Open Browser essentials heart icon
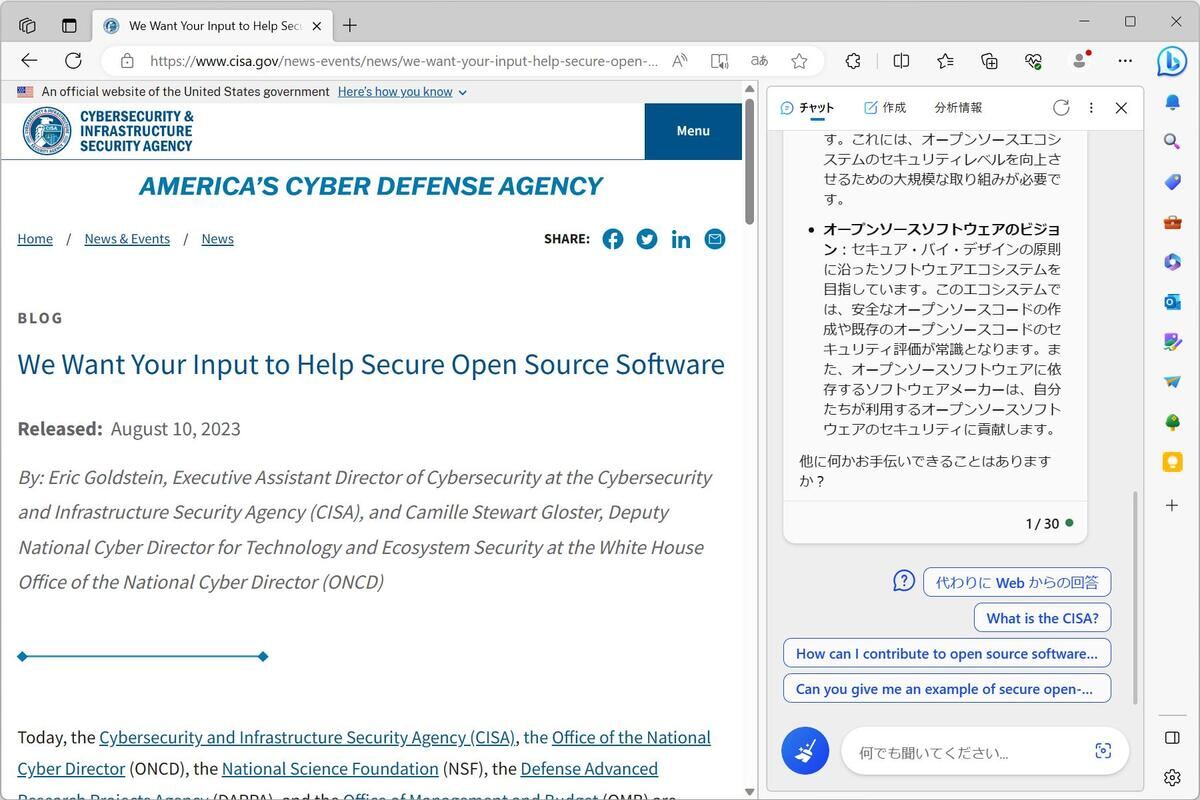This screenshot has width=1200, height=800. tap(1033, 61)
